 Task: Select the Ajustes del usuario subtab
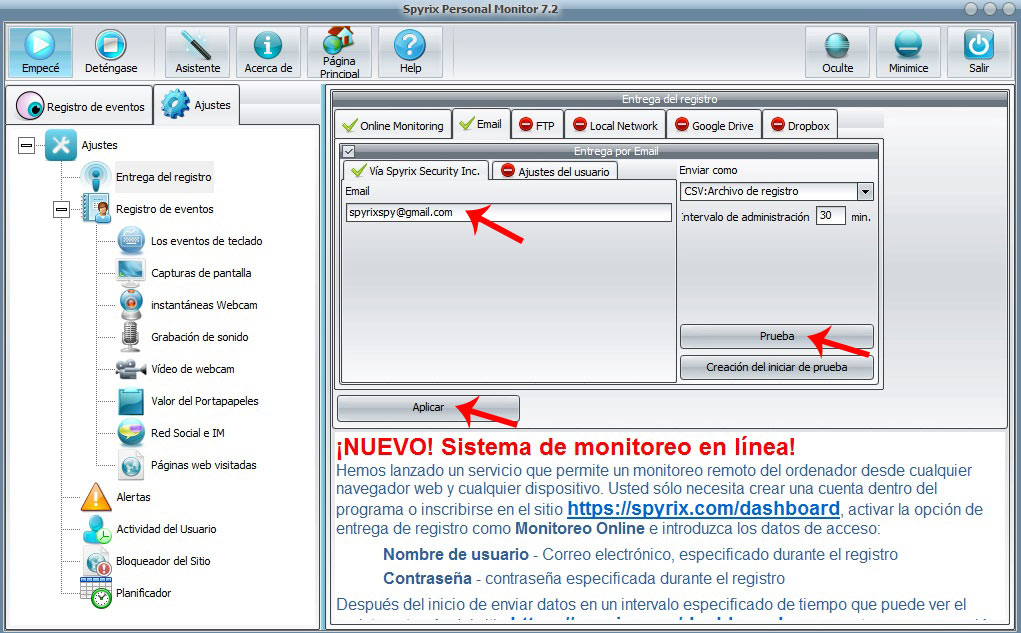click(555, 171)
